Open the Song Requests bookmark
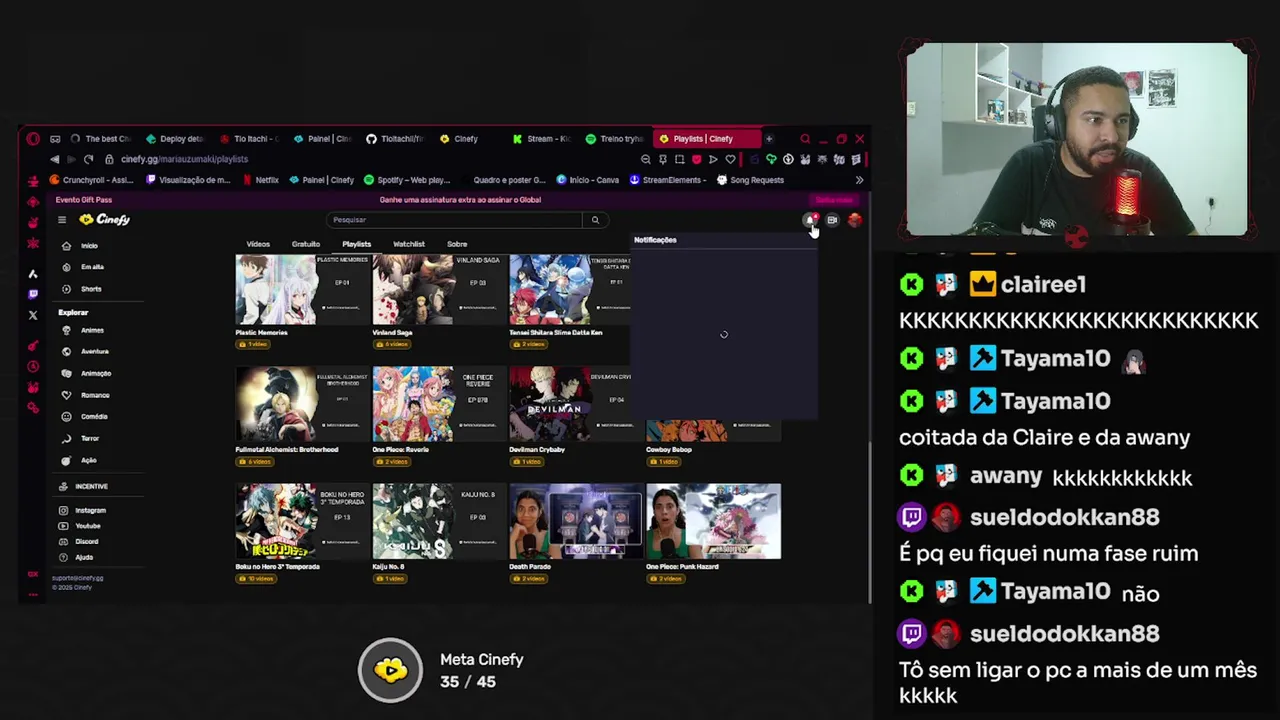Viewport: 1280px width, 720px height. coord(750,180)
